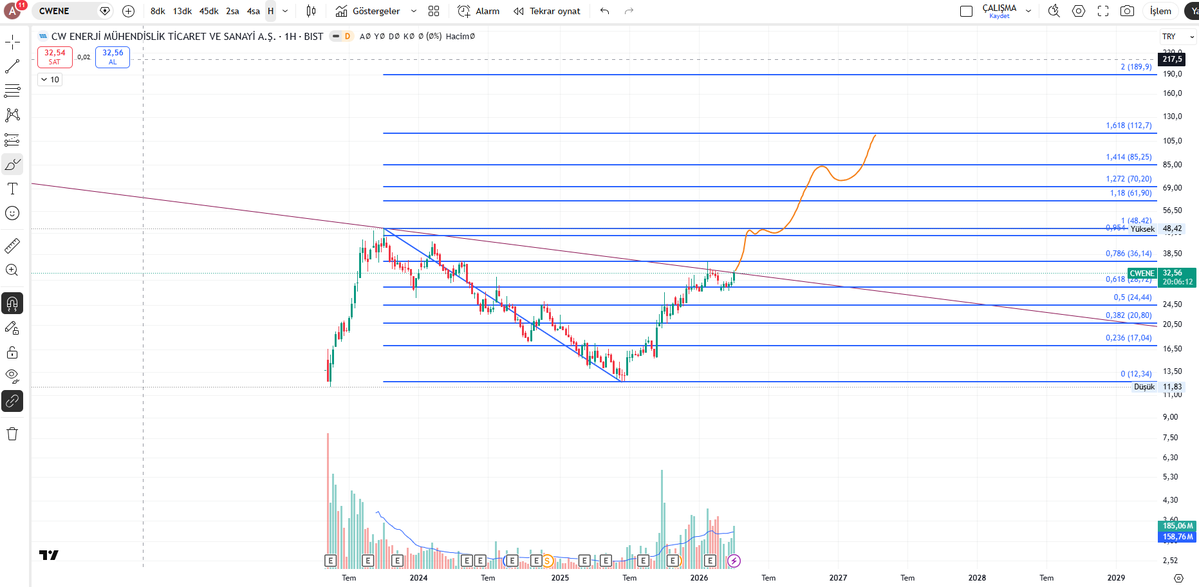The width and height of the screenshot is (1199, 587).
Task: Click the 2027 label on time axis
Action: pos(838,578)
